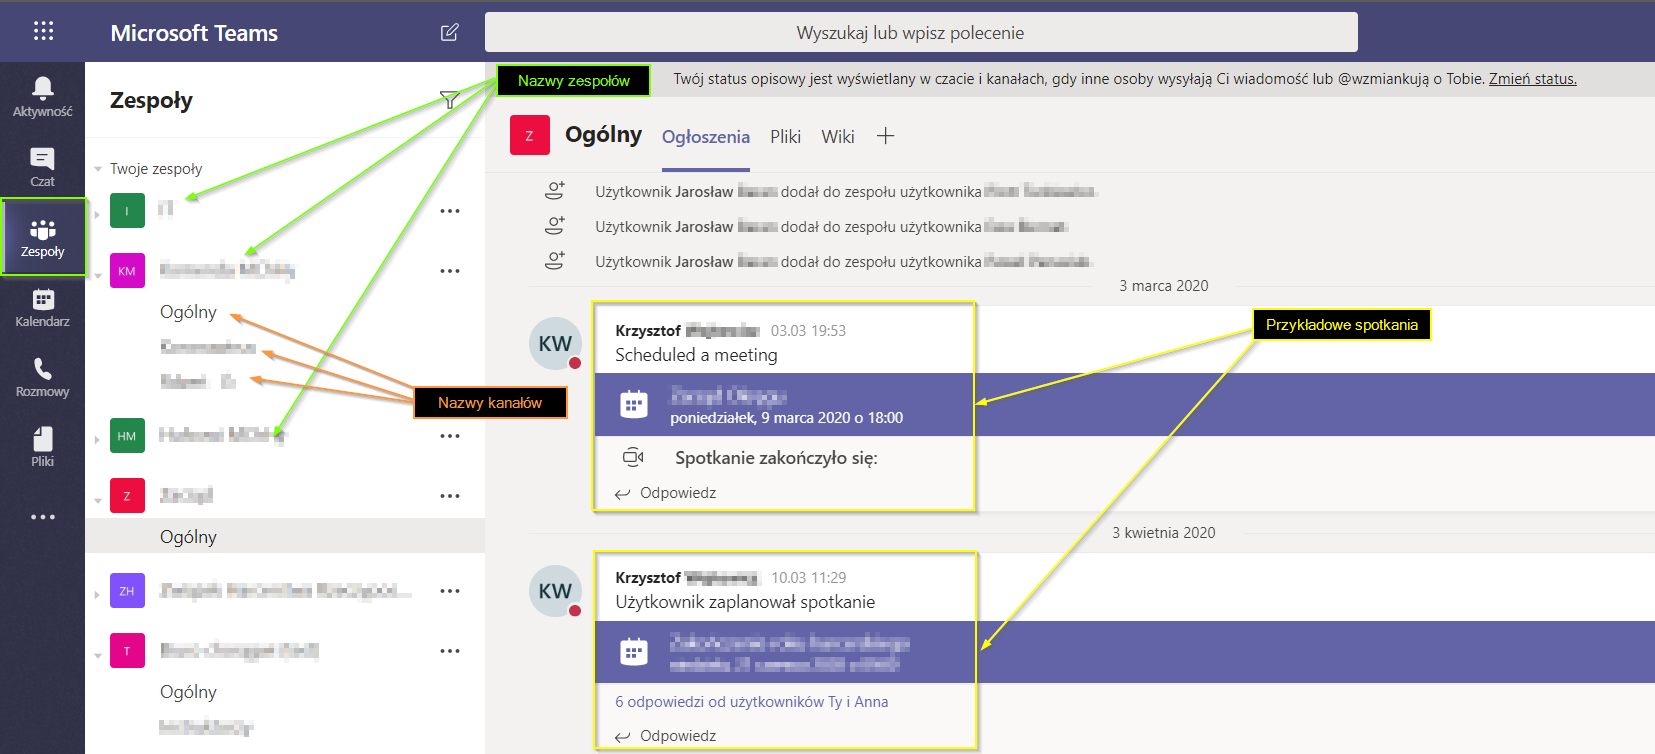Expand the green I team
Image resolution: width=1655 pixels, height=754 pixels.
tap(97, 214)
